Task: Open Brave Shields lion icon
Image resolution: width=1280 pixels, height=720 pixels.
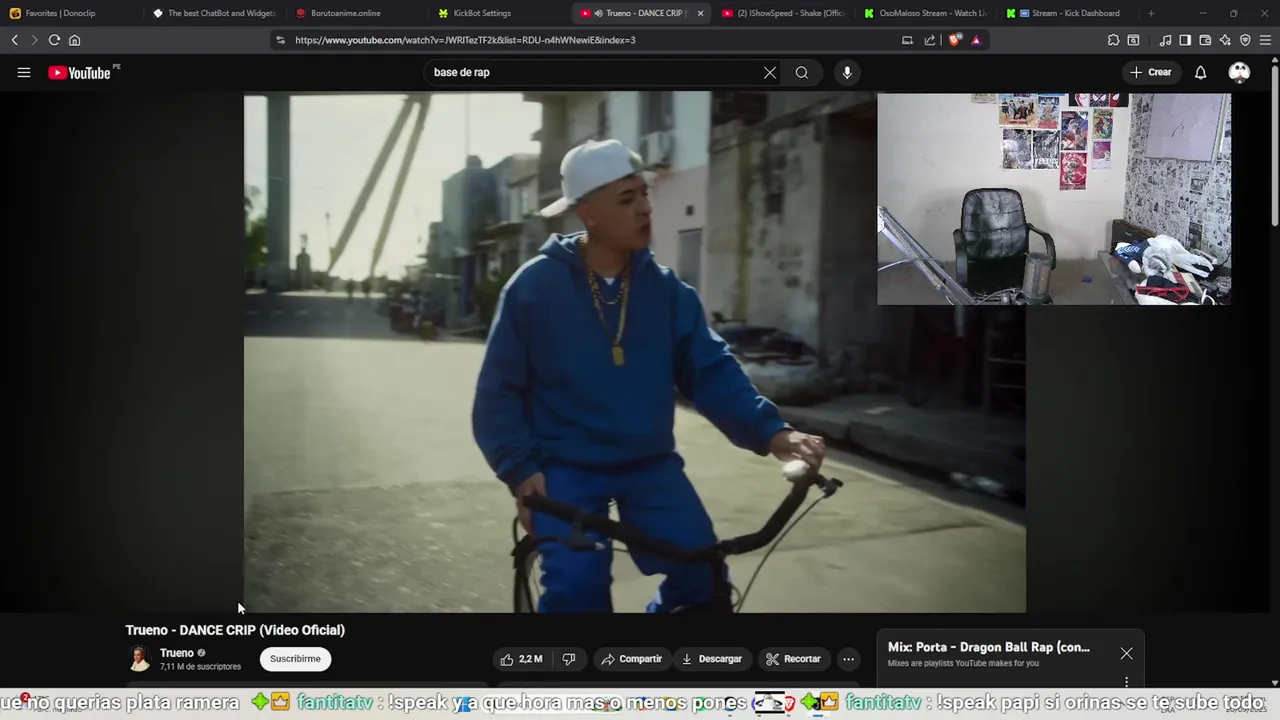Action: click(955, 40)
